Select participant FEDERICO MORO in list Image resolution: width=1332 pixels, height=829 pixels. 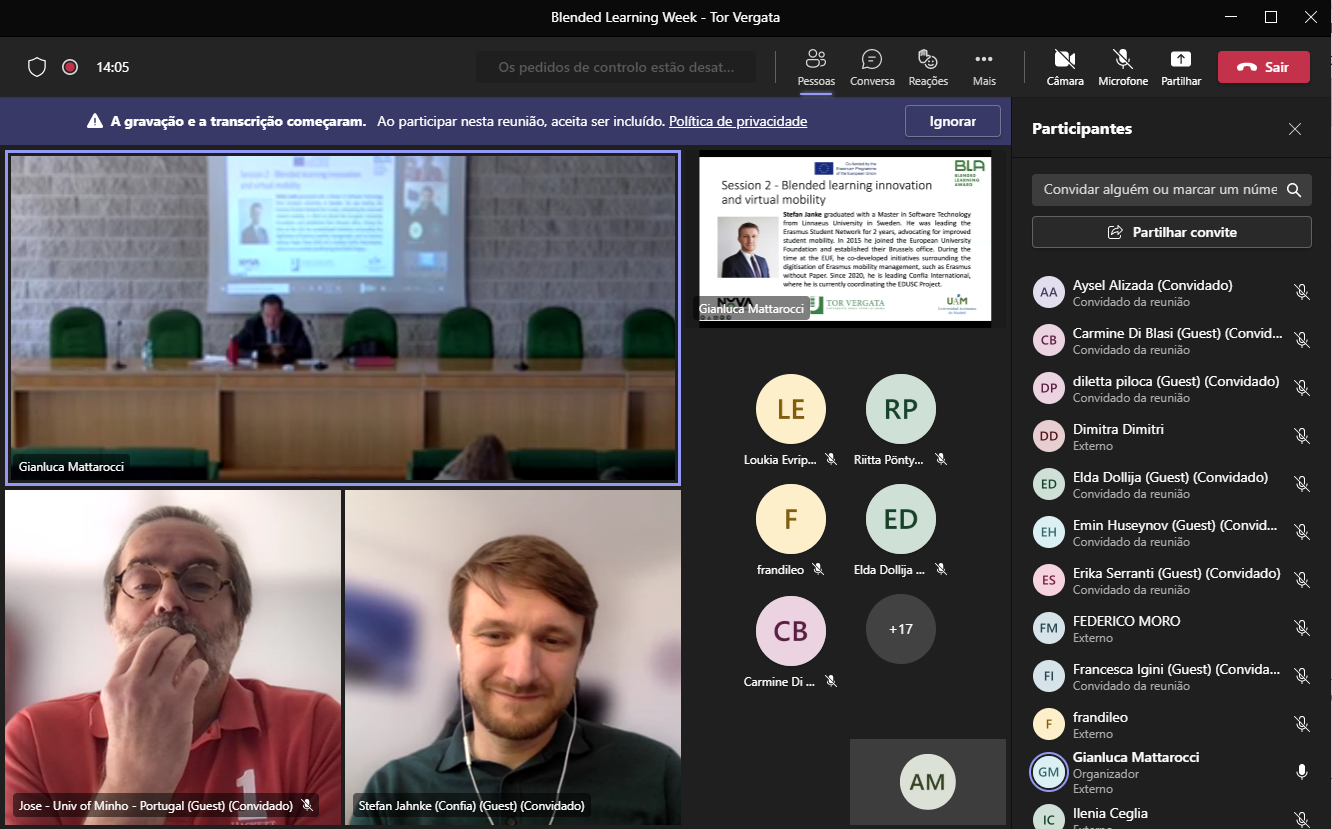pos(1171,628)
